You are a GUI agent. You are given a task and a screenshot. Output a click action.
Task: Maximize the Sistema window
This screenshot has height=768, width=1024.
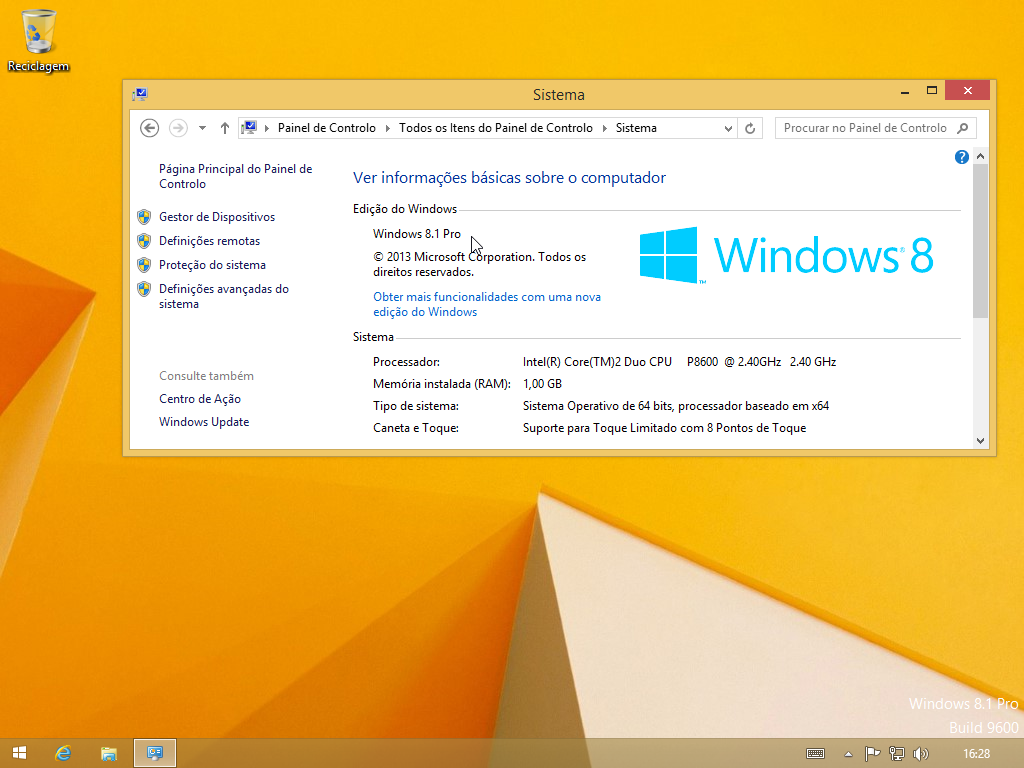tap(932, 91)
